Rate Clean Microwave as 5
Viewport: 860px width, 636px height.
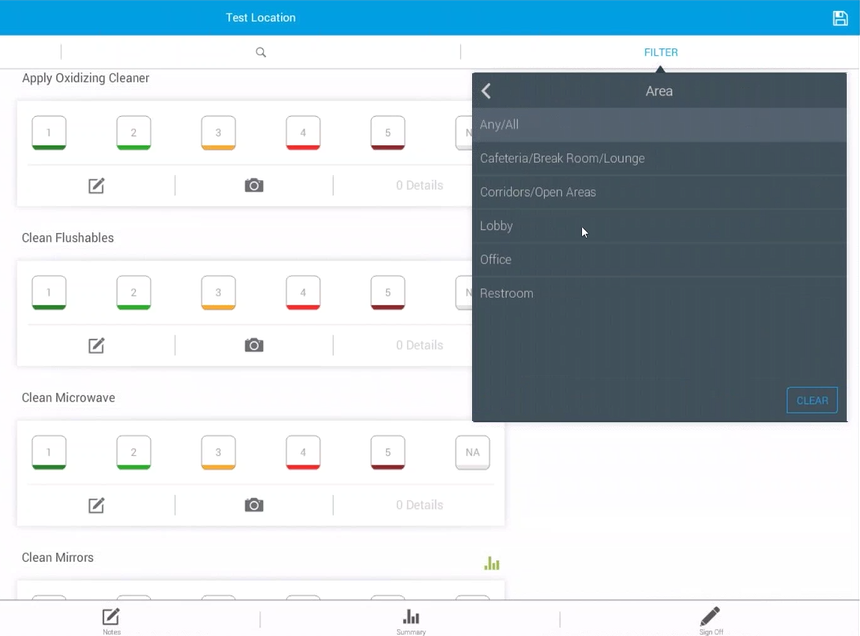pos(388,452)
